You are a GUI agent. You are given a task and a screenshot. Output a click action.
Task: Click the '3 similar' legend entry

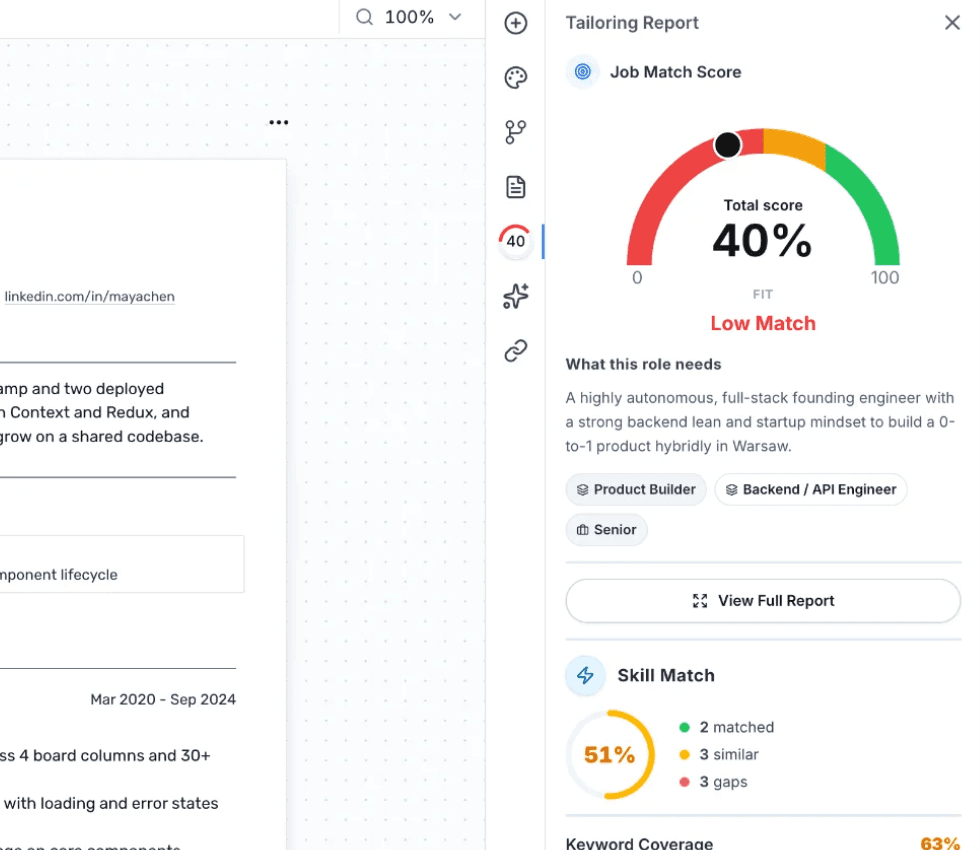point(719,754)
